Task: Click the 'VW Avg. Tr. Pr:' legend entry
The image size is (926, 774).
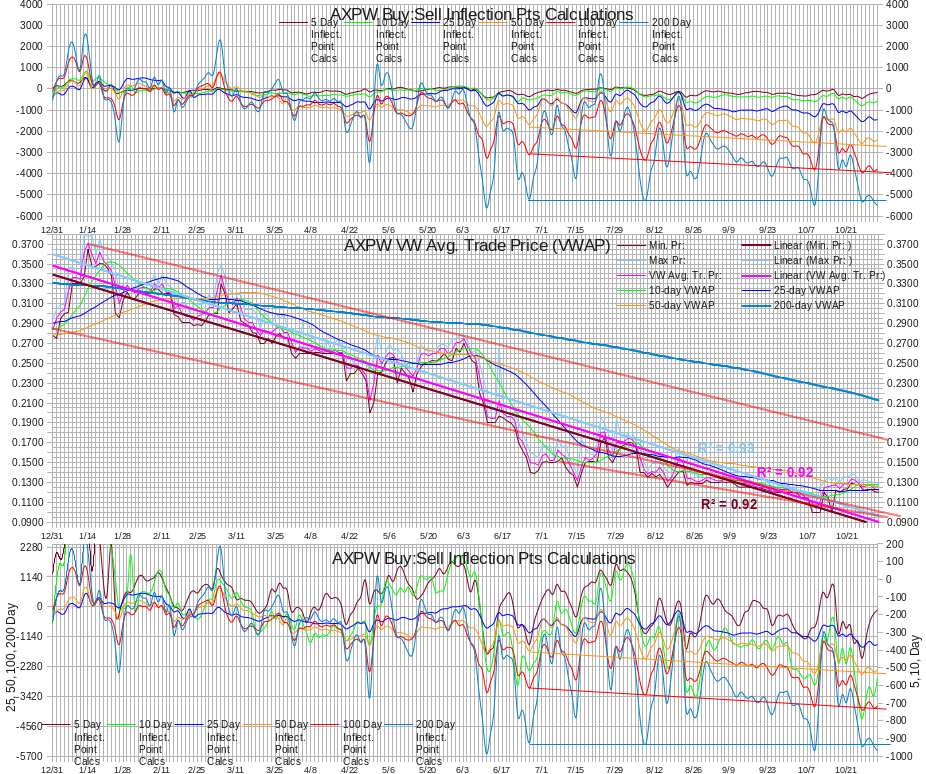Action: (670, 275)
